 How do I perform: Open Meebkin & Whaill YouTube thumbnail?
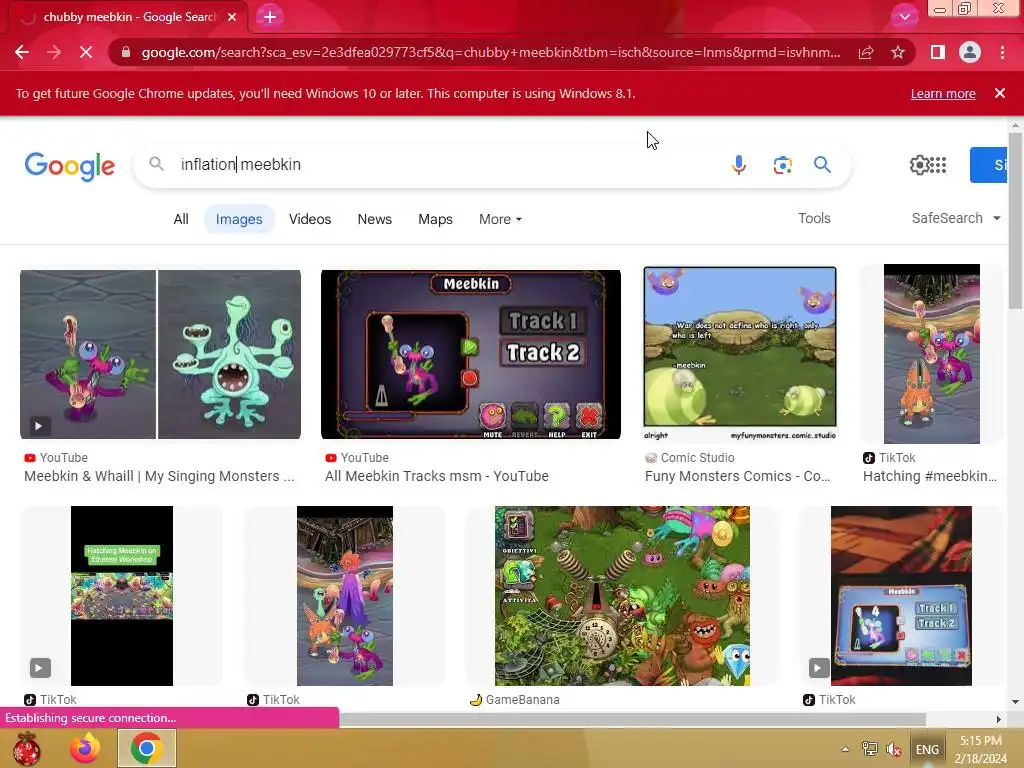[160, 354]
